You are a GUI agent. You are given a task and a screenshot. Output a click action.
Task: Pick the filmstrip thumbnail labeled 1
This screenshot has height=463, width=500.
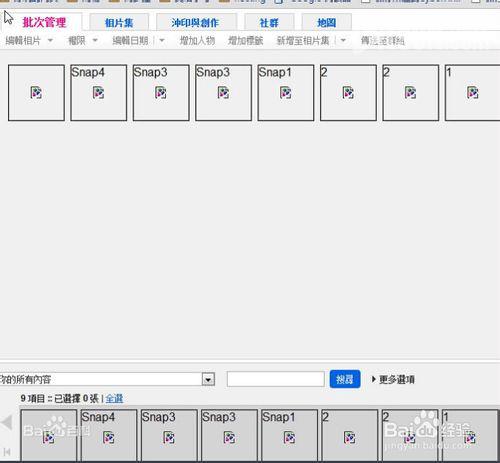(x=470, y=435)
